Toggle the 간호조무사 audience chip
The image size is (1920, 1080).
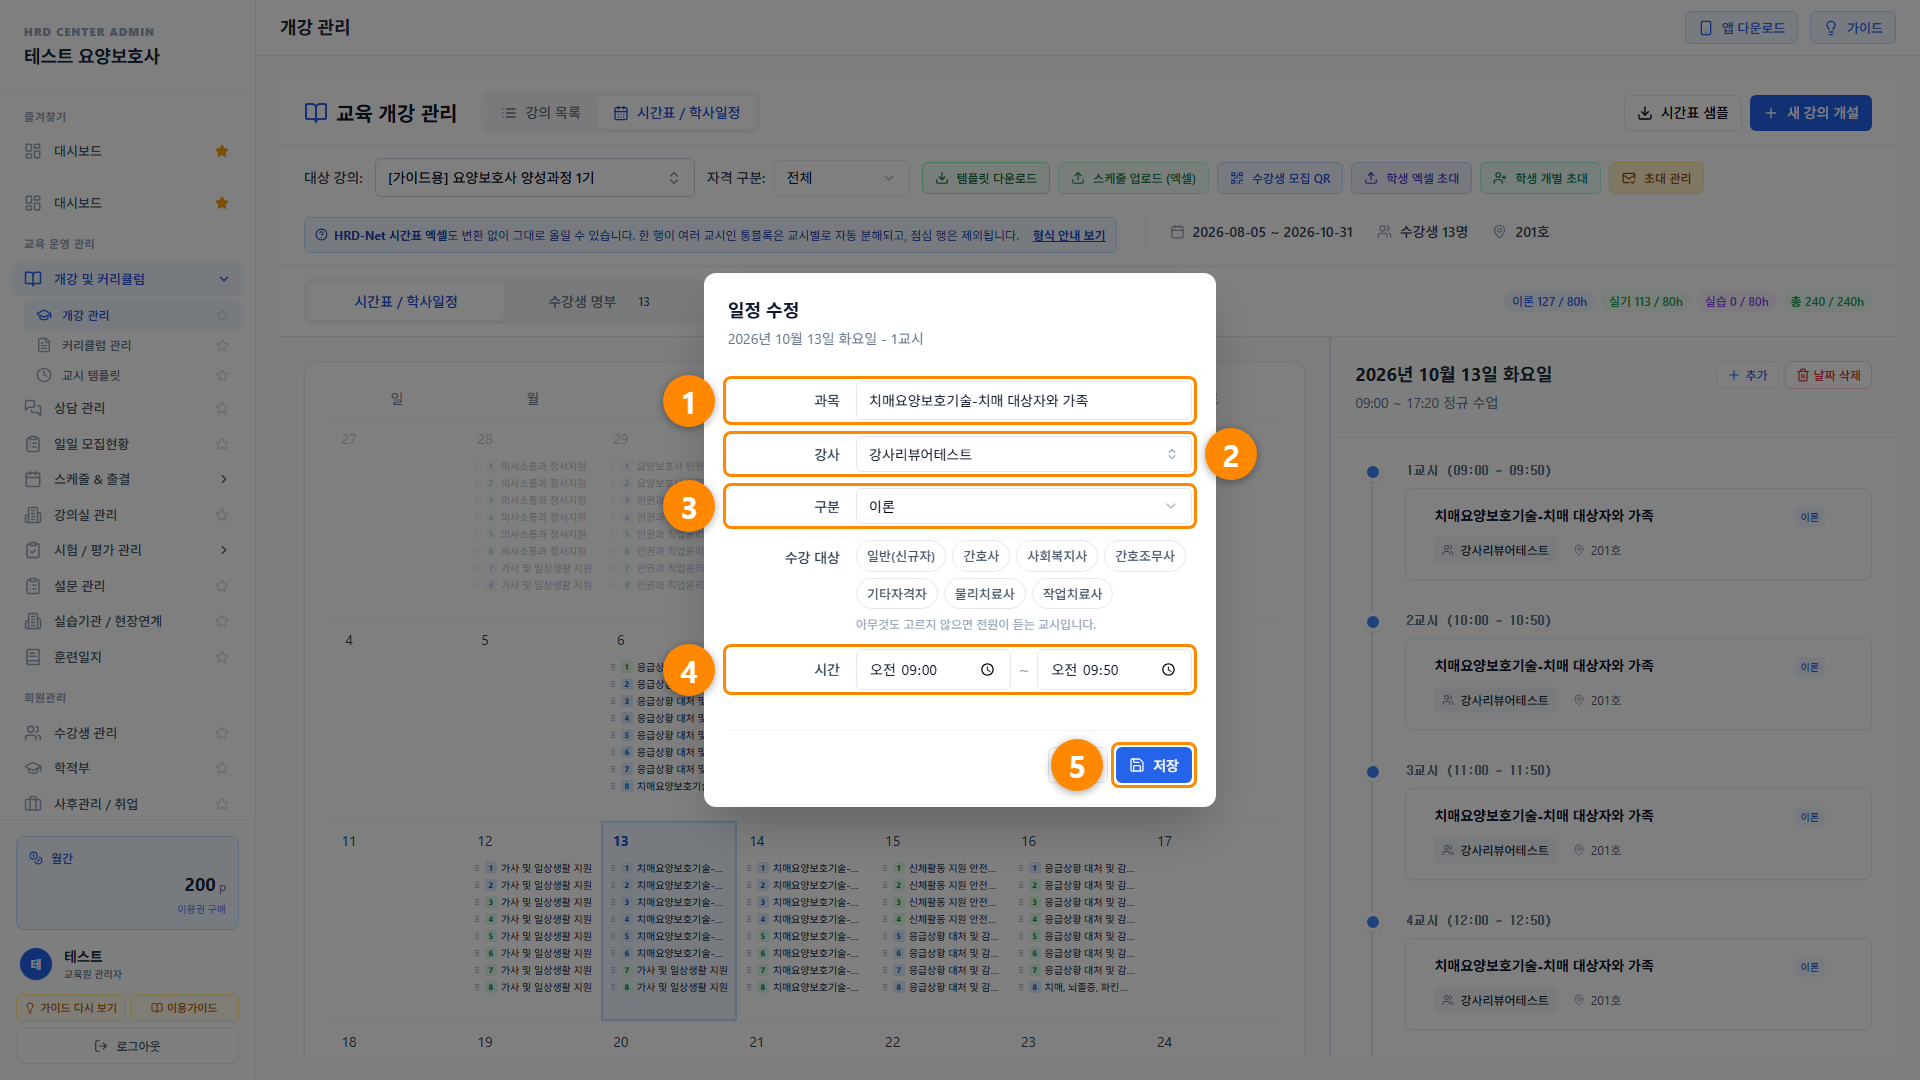(1145, 556)
